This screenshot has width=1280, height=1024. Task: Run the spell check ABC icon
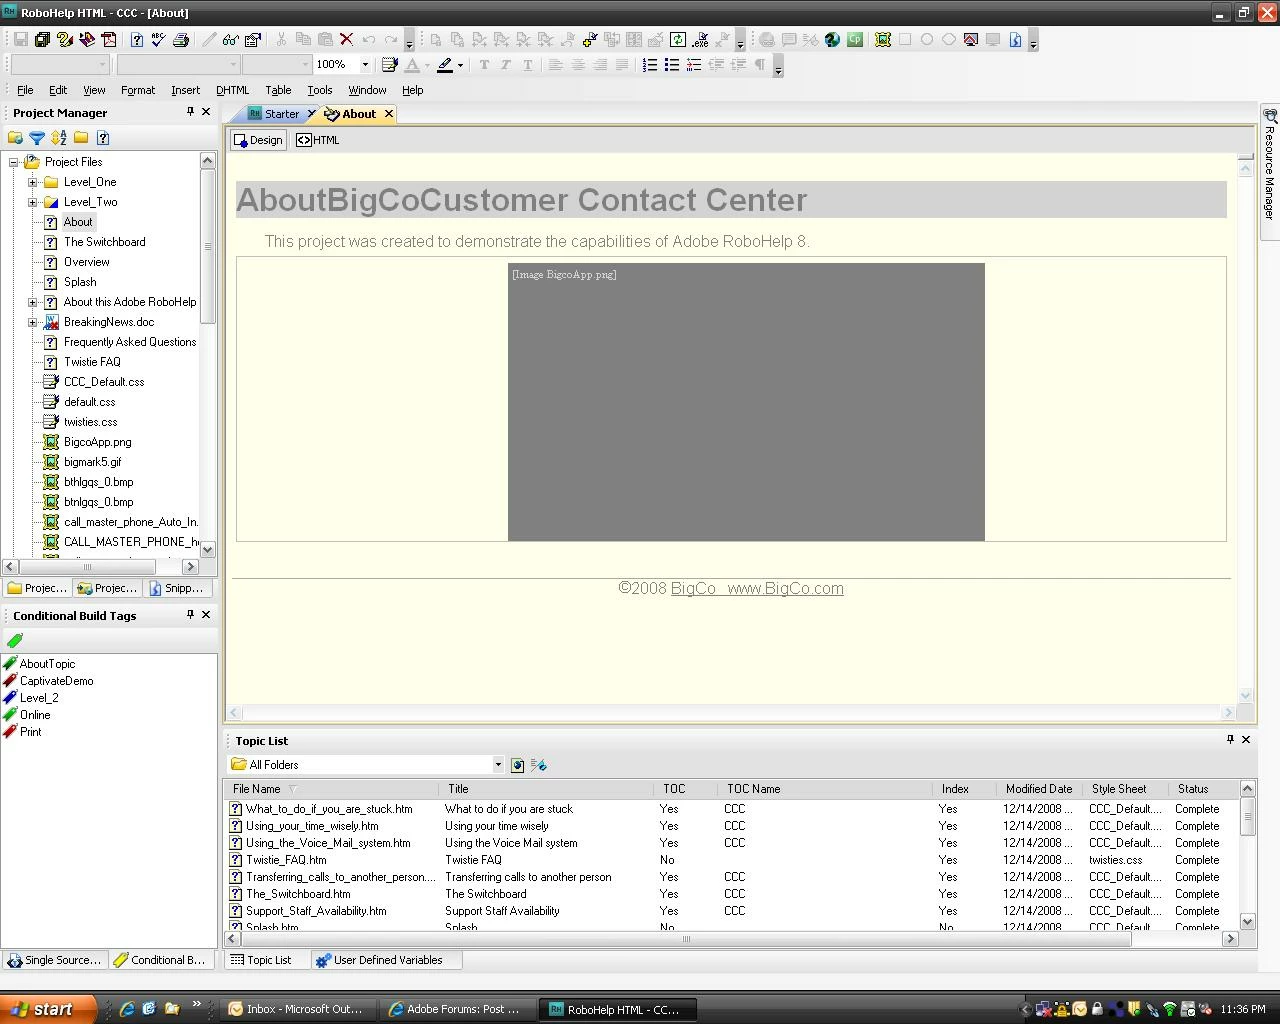[x=158, y=40]
